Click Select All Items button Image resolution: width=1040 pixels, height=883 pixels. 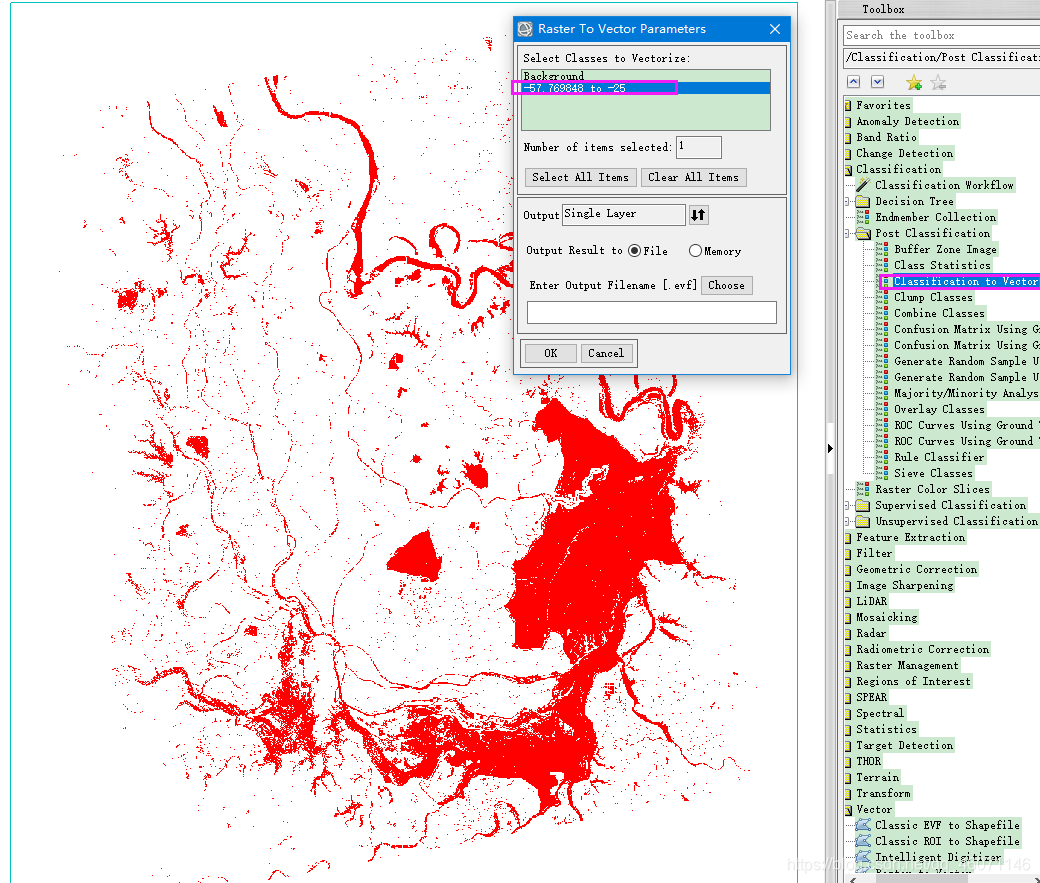(580, 177)
